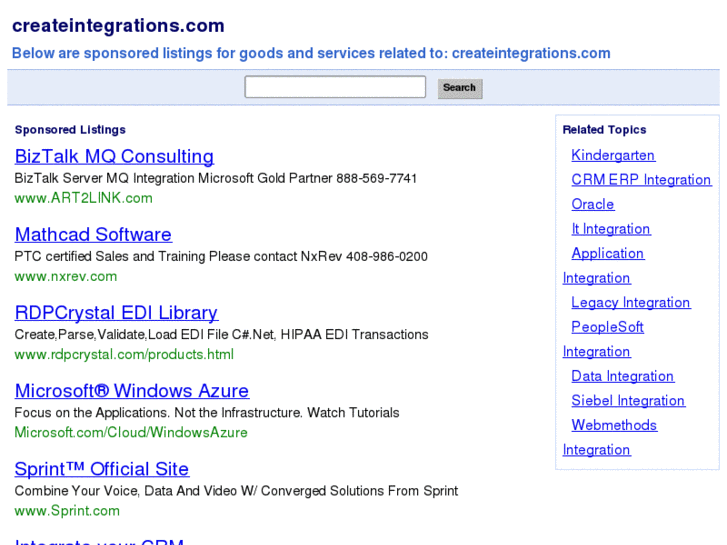Screen dimensions: 727x545
Task: Click the Combine Your Voice description text
Action: click(x=236, y=491)
